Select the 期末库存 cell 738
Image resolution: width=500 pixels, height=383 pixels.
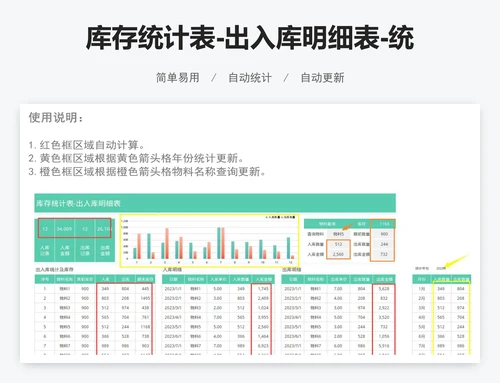coord(145,336)
